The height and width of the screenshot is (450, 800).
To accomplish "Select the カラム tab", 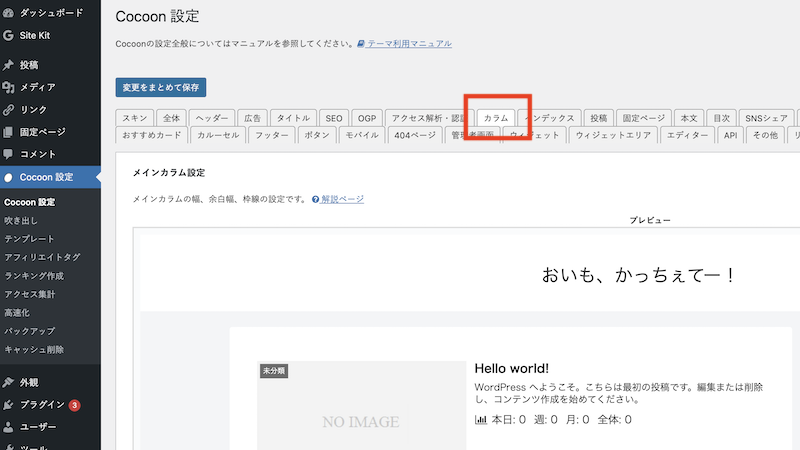I will click(x=496, y=118).
